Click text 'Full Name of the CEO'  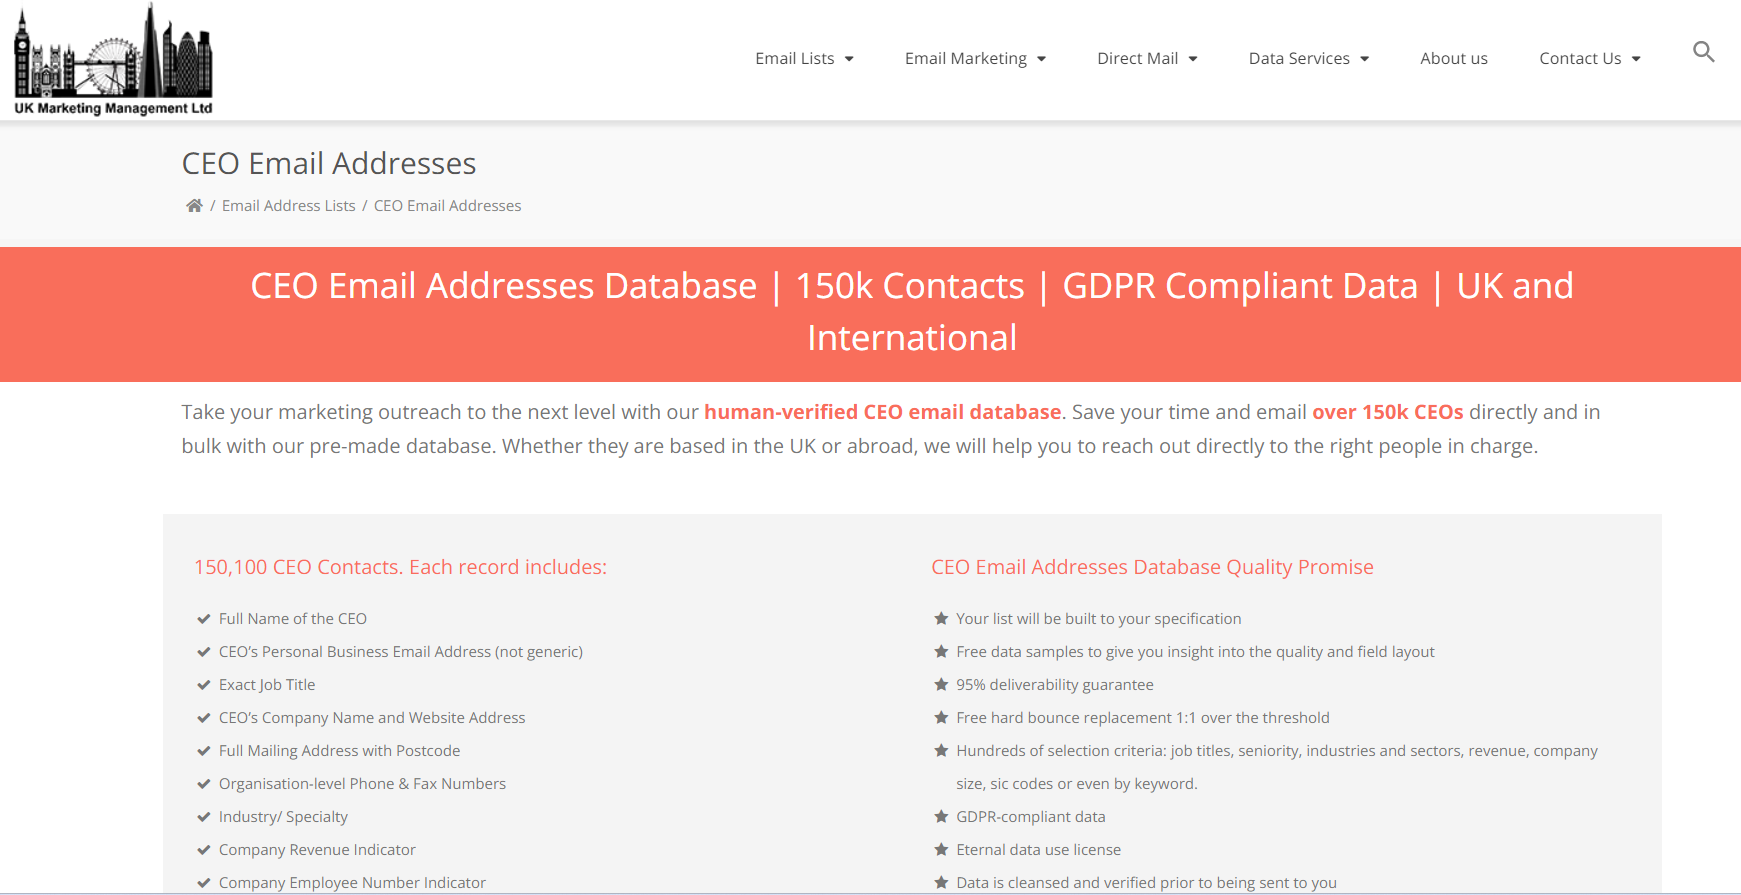coord(293,619)
